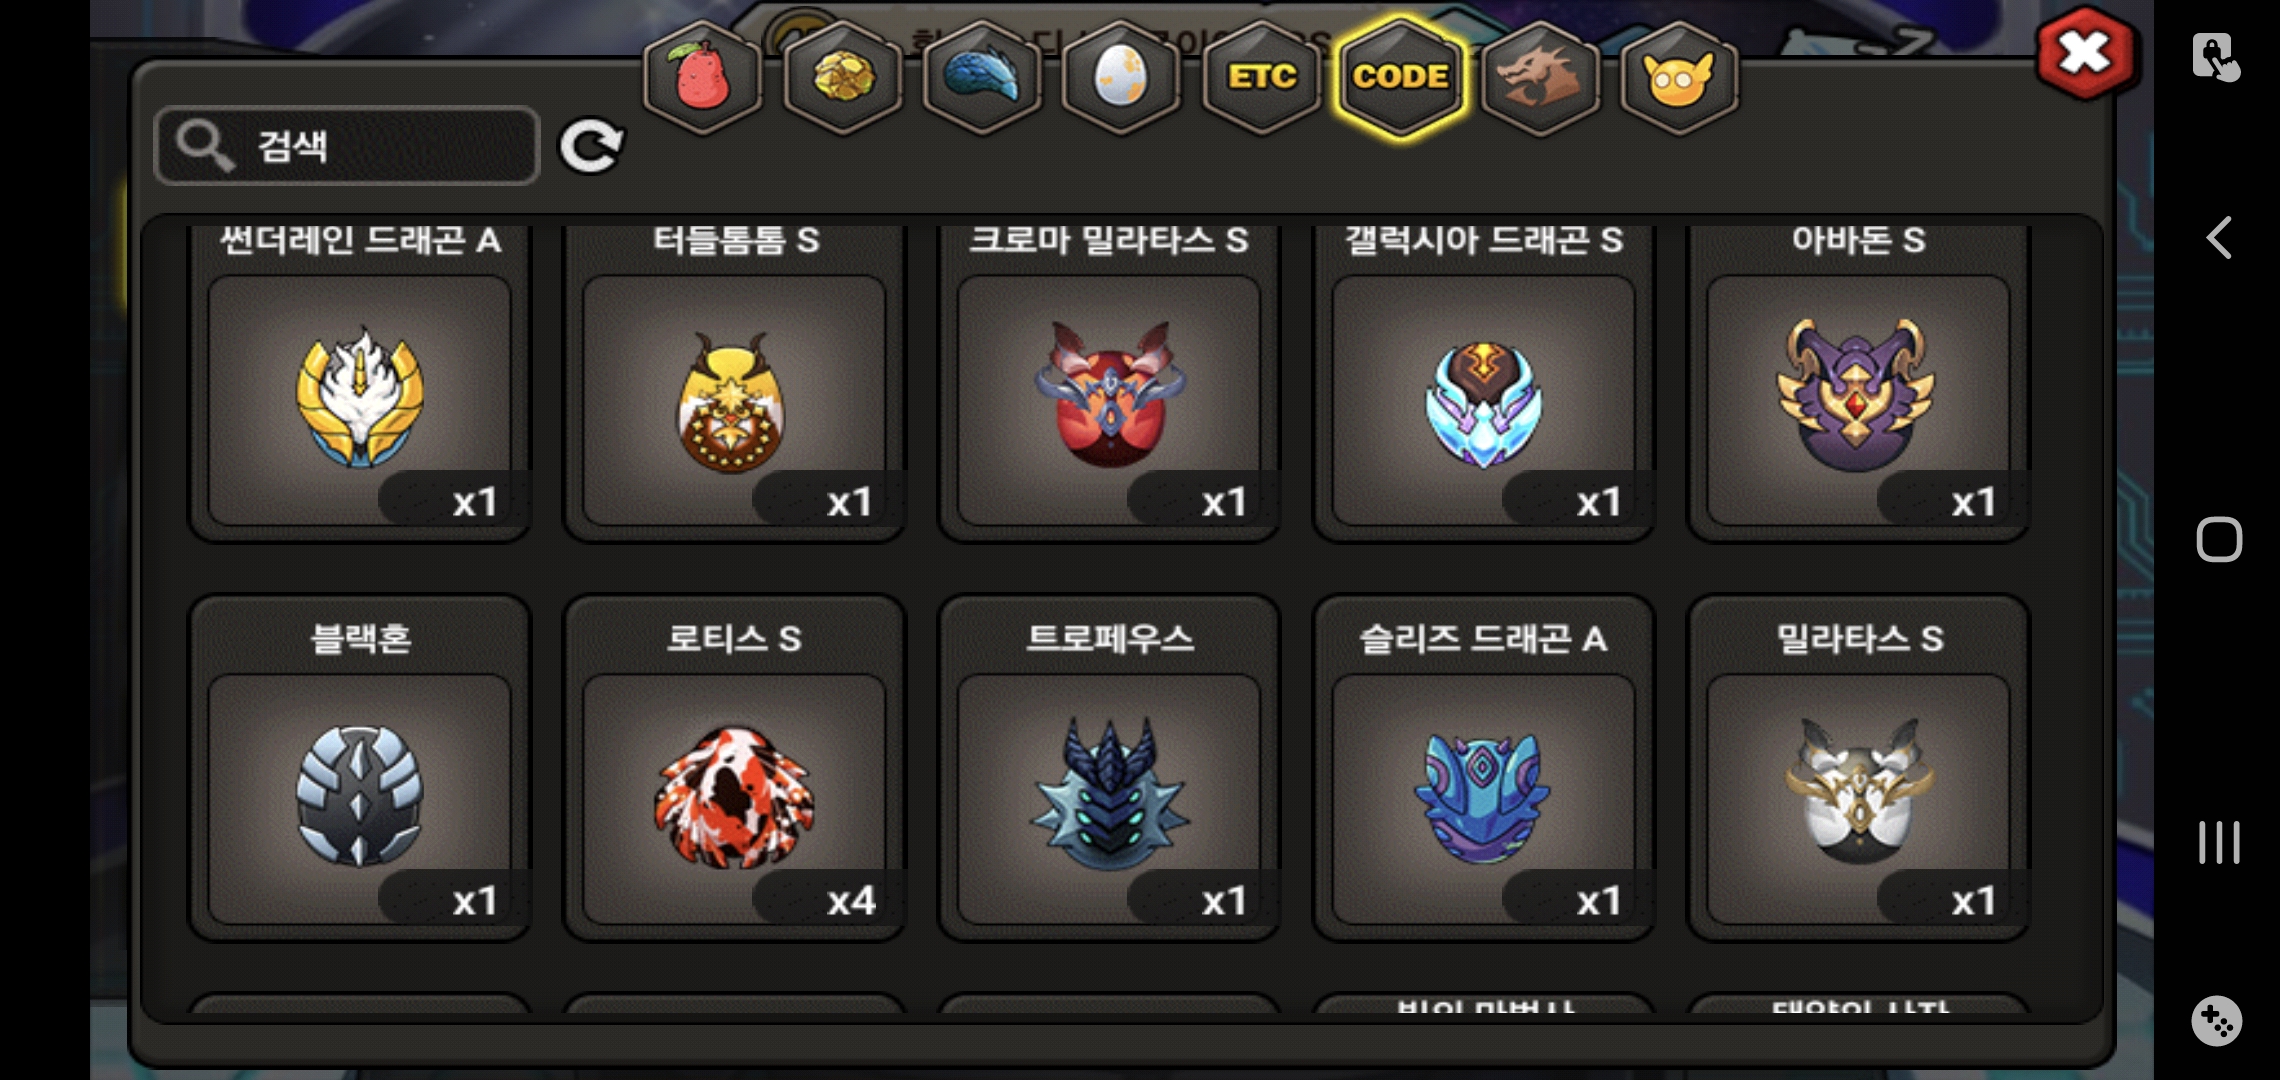Image resolution: width=2280 pixels, height=1080 pixels.
Task: Select the 썬더레인 드래곤 A egg
Action: [360, 384]
